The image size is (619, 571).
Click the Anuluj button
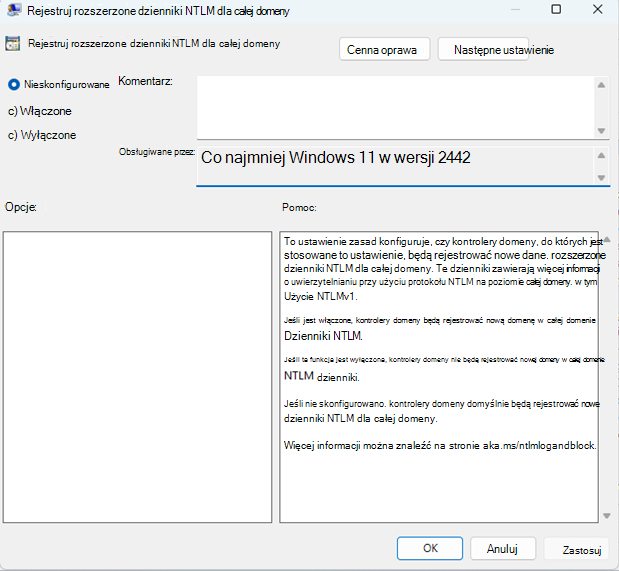(x=503, y=548)
